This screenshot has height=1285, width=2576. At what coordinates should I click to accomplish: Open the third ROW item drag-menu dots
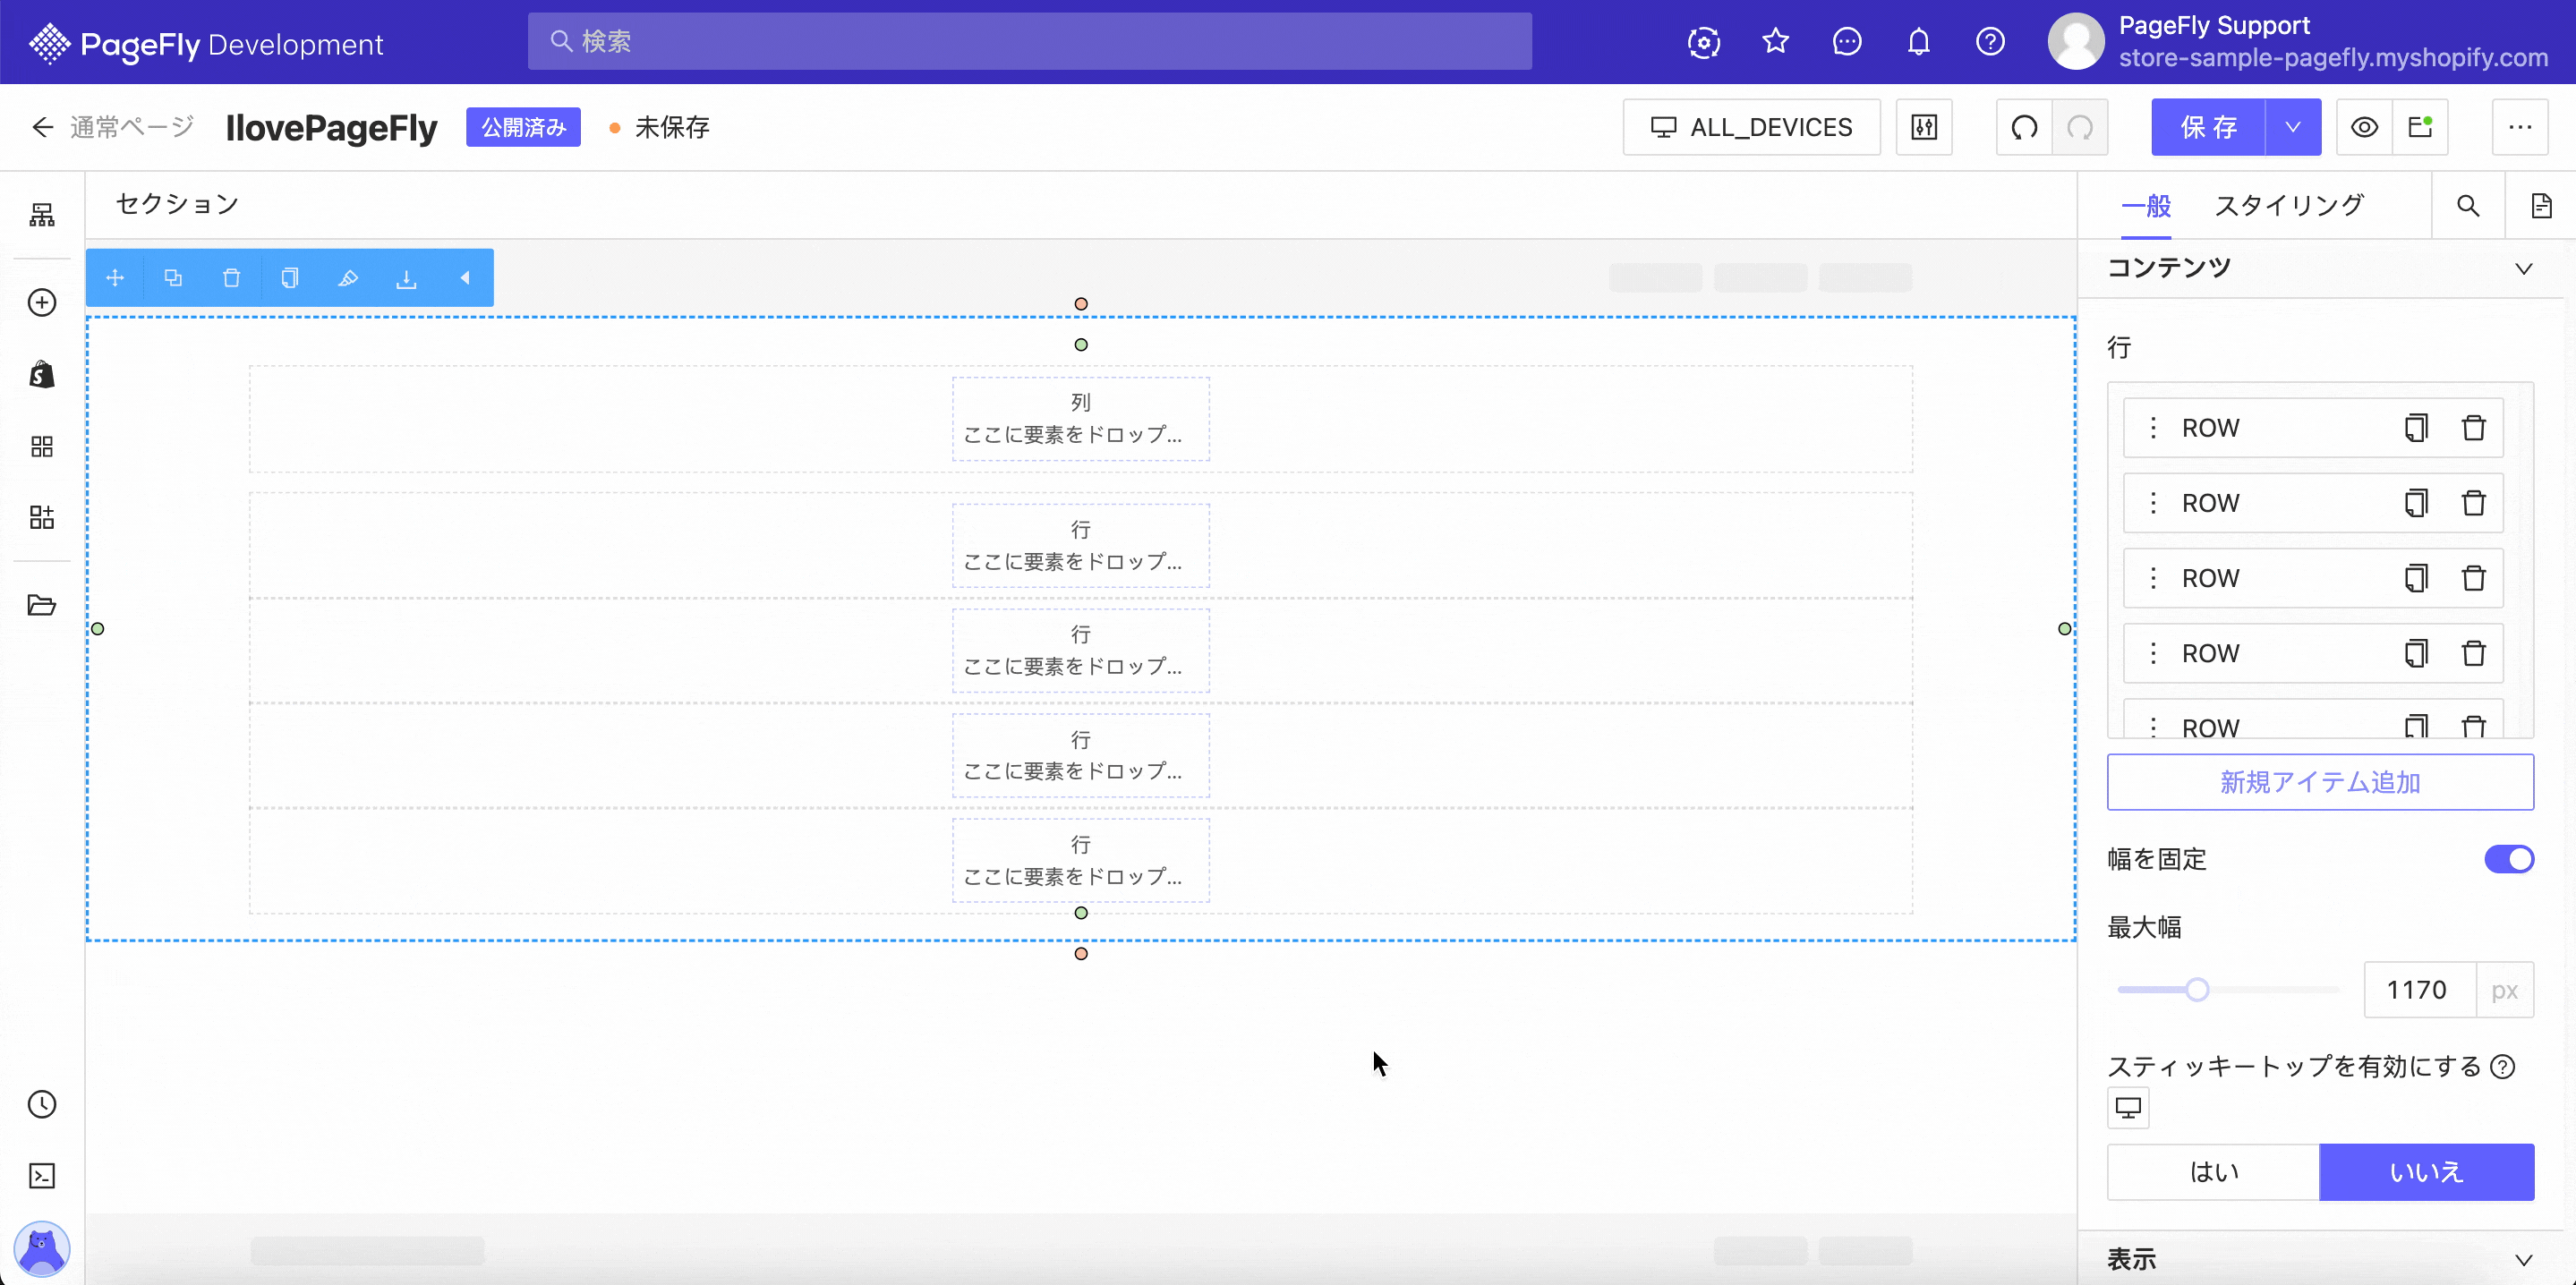click(2153, 578)
